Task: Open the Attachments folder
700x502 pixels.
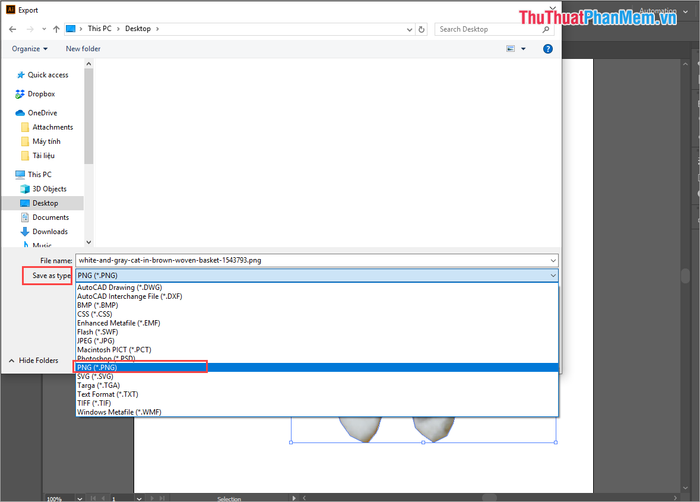Action: 47,127
